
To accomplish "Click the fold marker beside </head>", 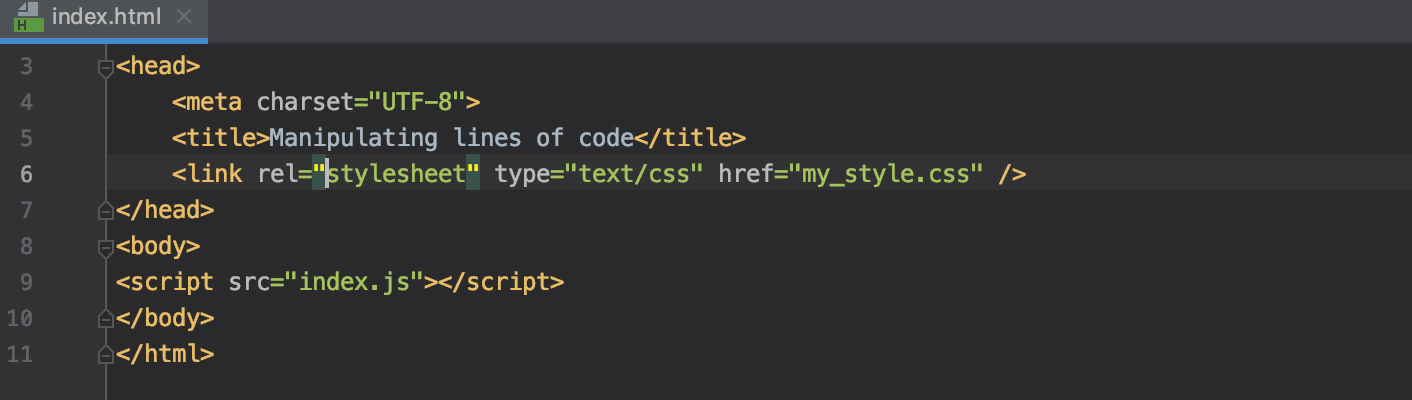I will [105, 211].
